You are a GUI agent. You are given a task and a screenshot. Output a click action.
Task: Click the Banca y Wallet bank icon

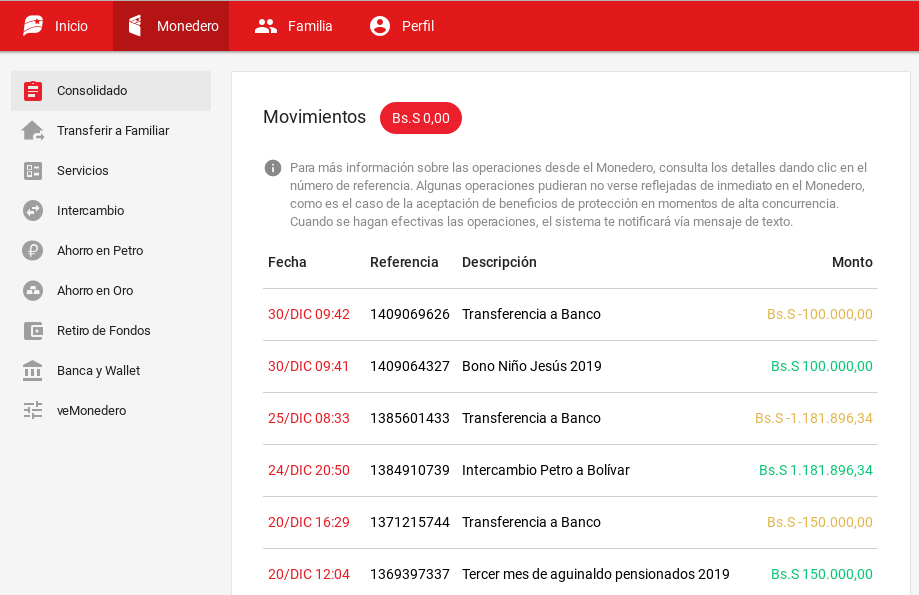tap(33, 370)
